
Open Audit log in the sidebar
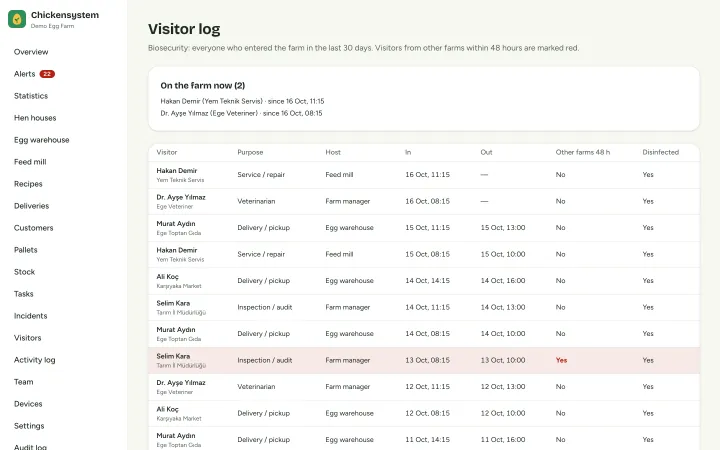(x=30, y=447)
